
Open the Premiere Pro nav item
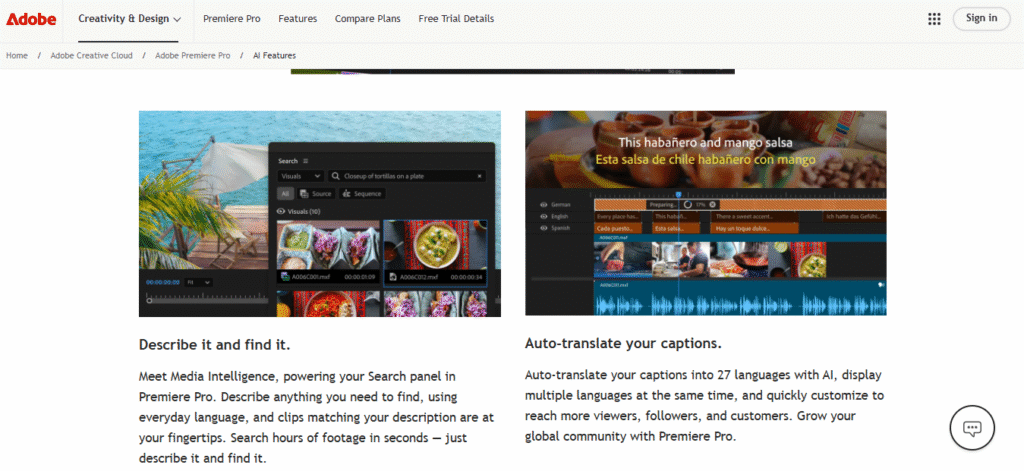pyautogui.click(x=232, y=19)
